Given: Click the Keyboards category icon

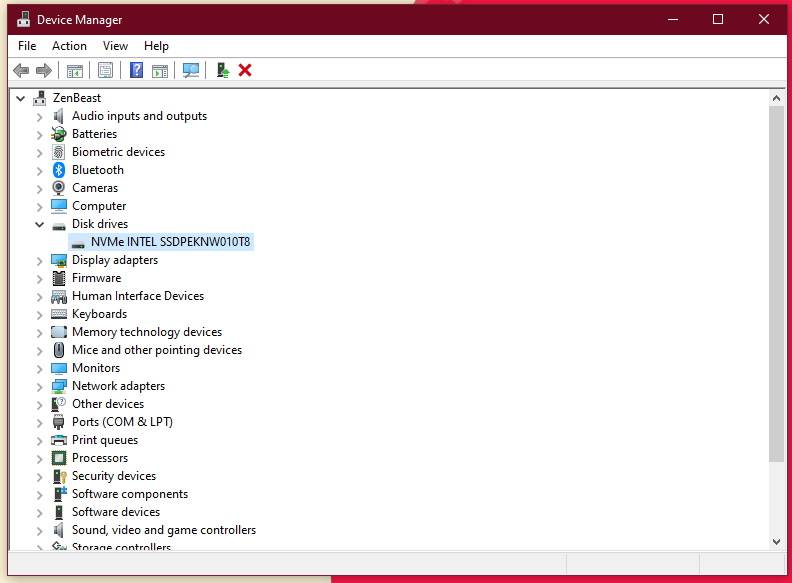Looking at the screenshot, I should click(x=59, y=314).
